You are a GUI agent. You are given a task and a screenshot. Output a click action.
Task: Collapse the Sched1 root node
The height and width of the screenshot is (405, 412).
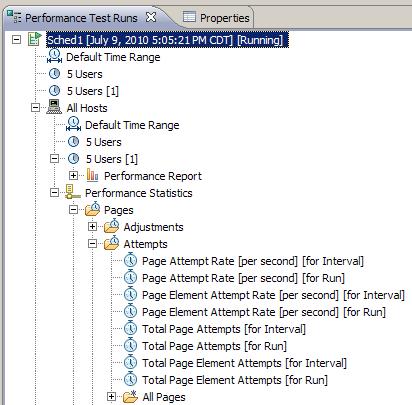pyautogui.click(x=16, y=40)
